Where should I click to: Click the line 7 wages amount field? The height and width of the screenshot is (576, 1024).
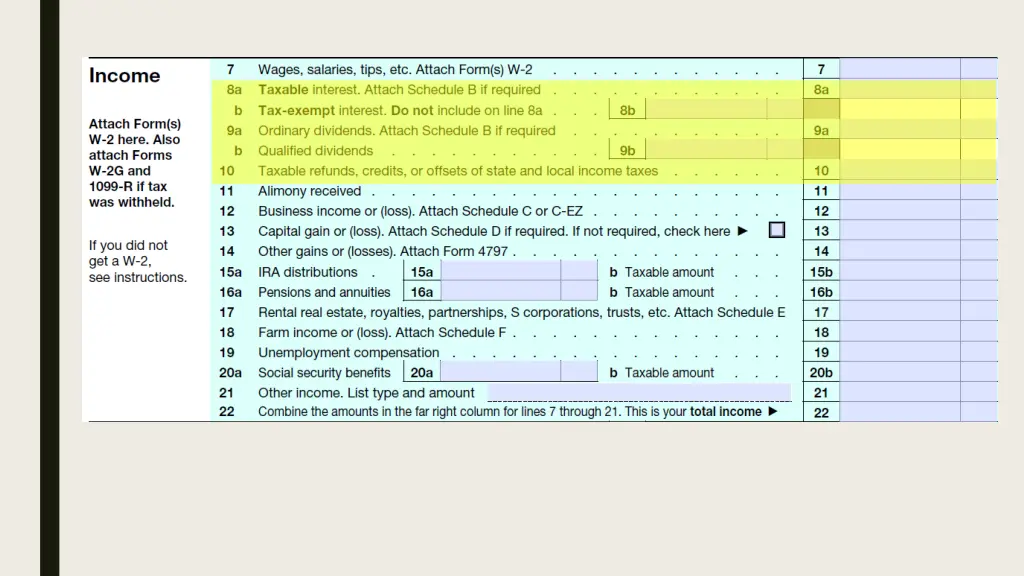(899, 69)
